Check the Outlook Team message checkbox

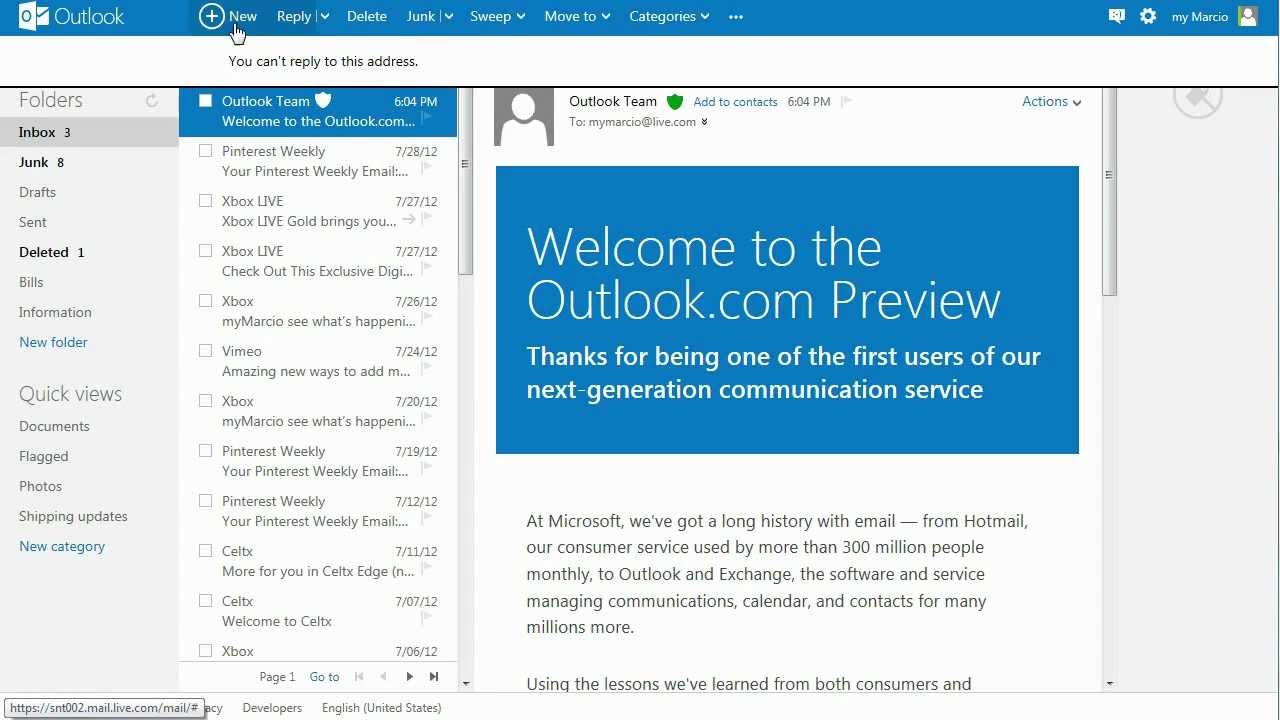tap(205, 100)
